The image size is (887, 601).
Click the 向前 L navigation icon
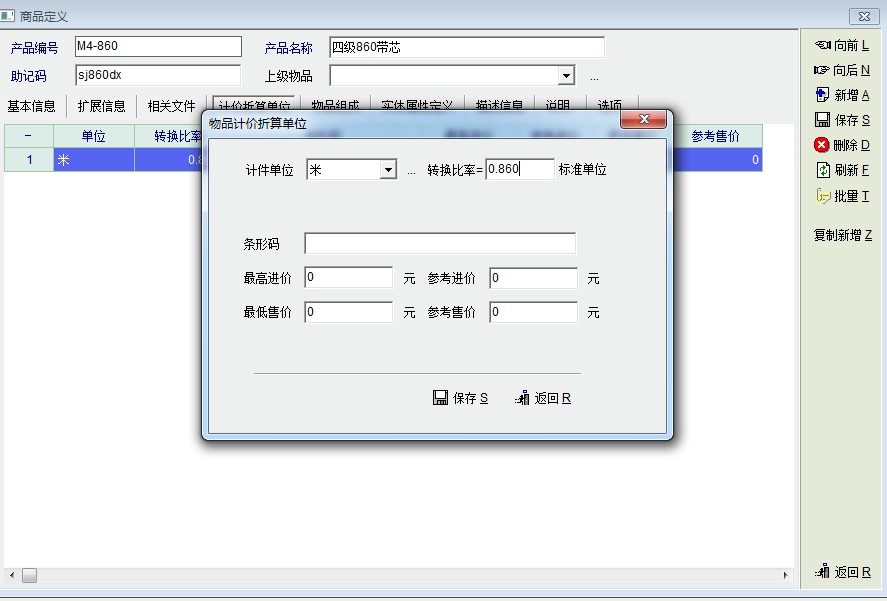[x=823, y=45]
